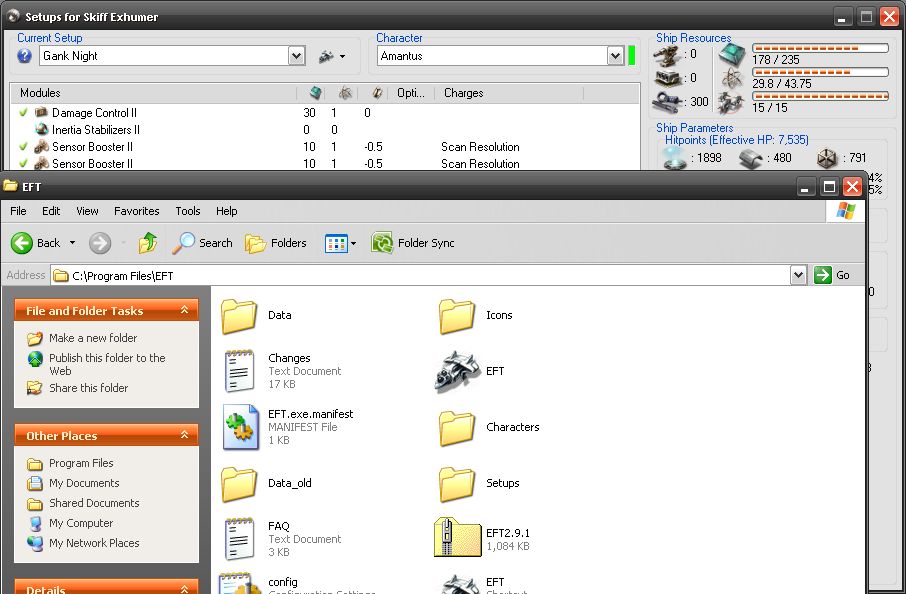
Task: Open the Back button history dropdown
Action: 72,243
